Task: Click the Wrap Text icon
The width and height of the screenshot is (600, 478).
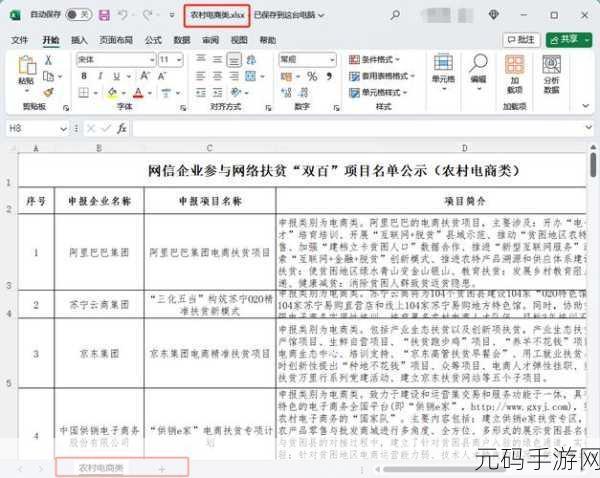Action: pyautogui.click(x=251, y=59)
